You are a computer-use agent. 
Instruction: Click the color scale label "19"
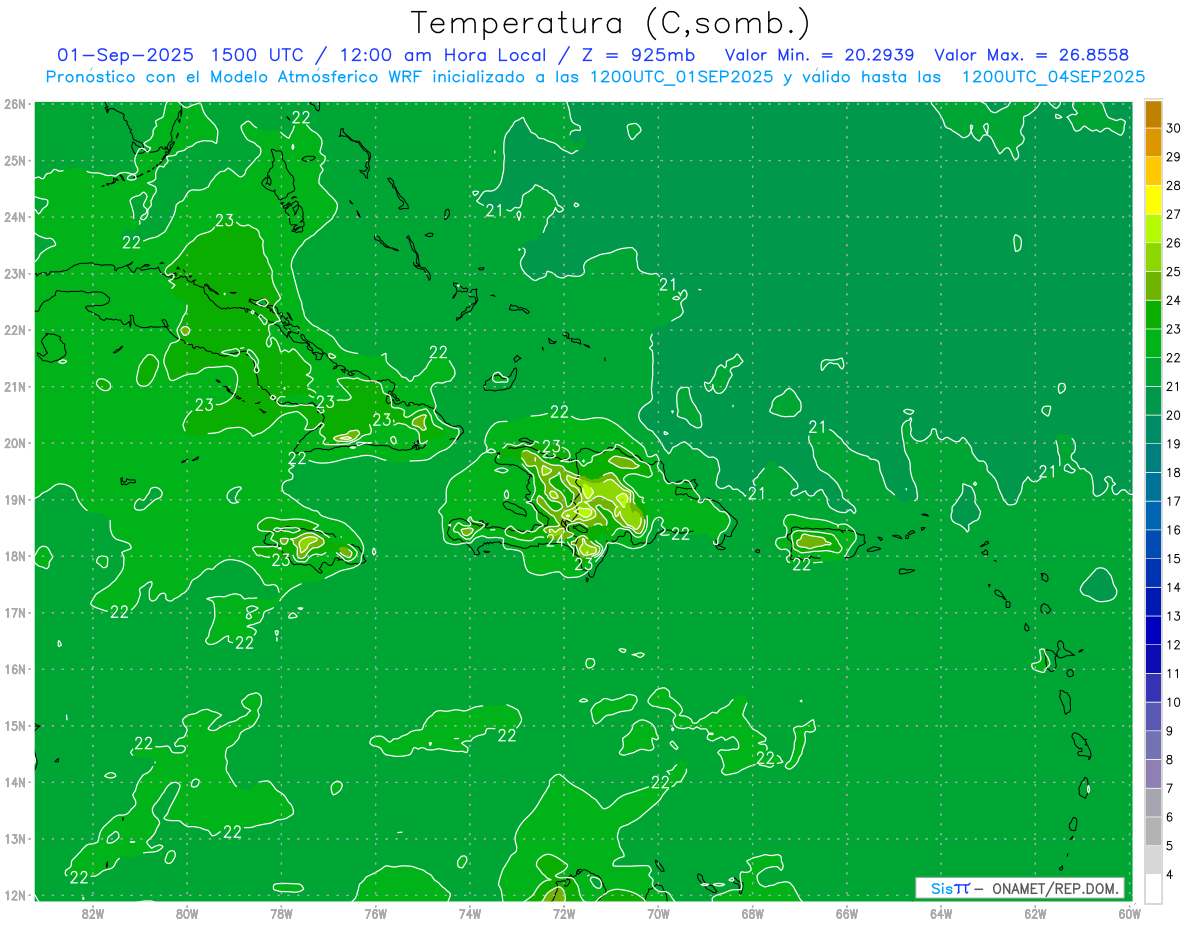click(x=1173, y=444)
